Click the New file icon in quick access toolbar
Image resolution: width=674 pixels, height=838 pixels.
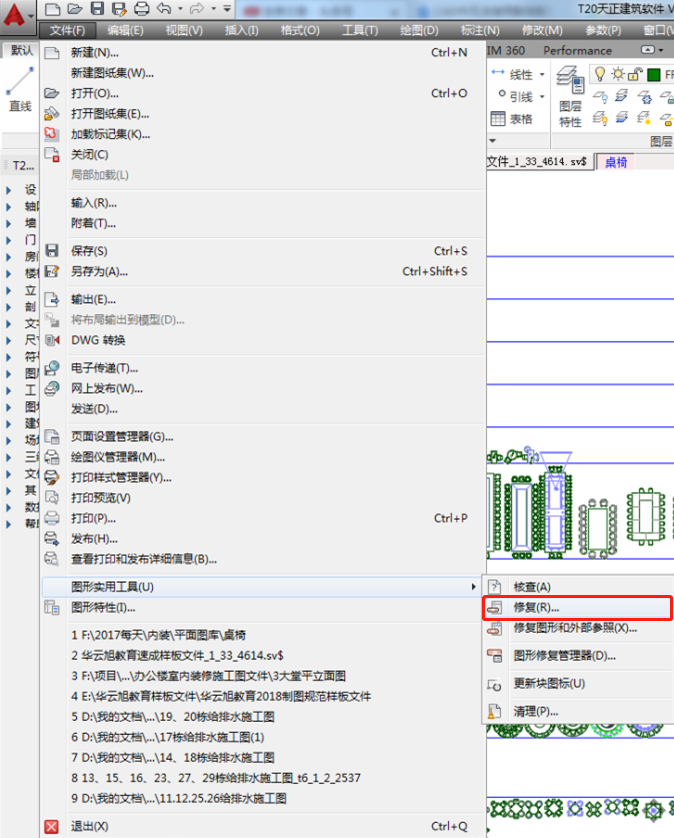pyautogui.click(x=52, y=9)
